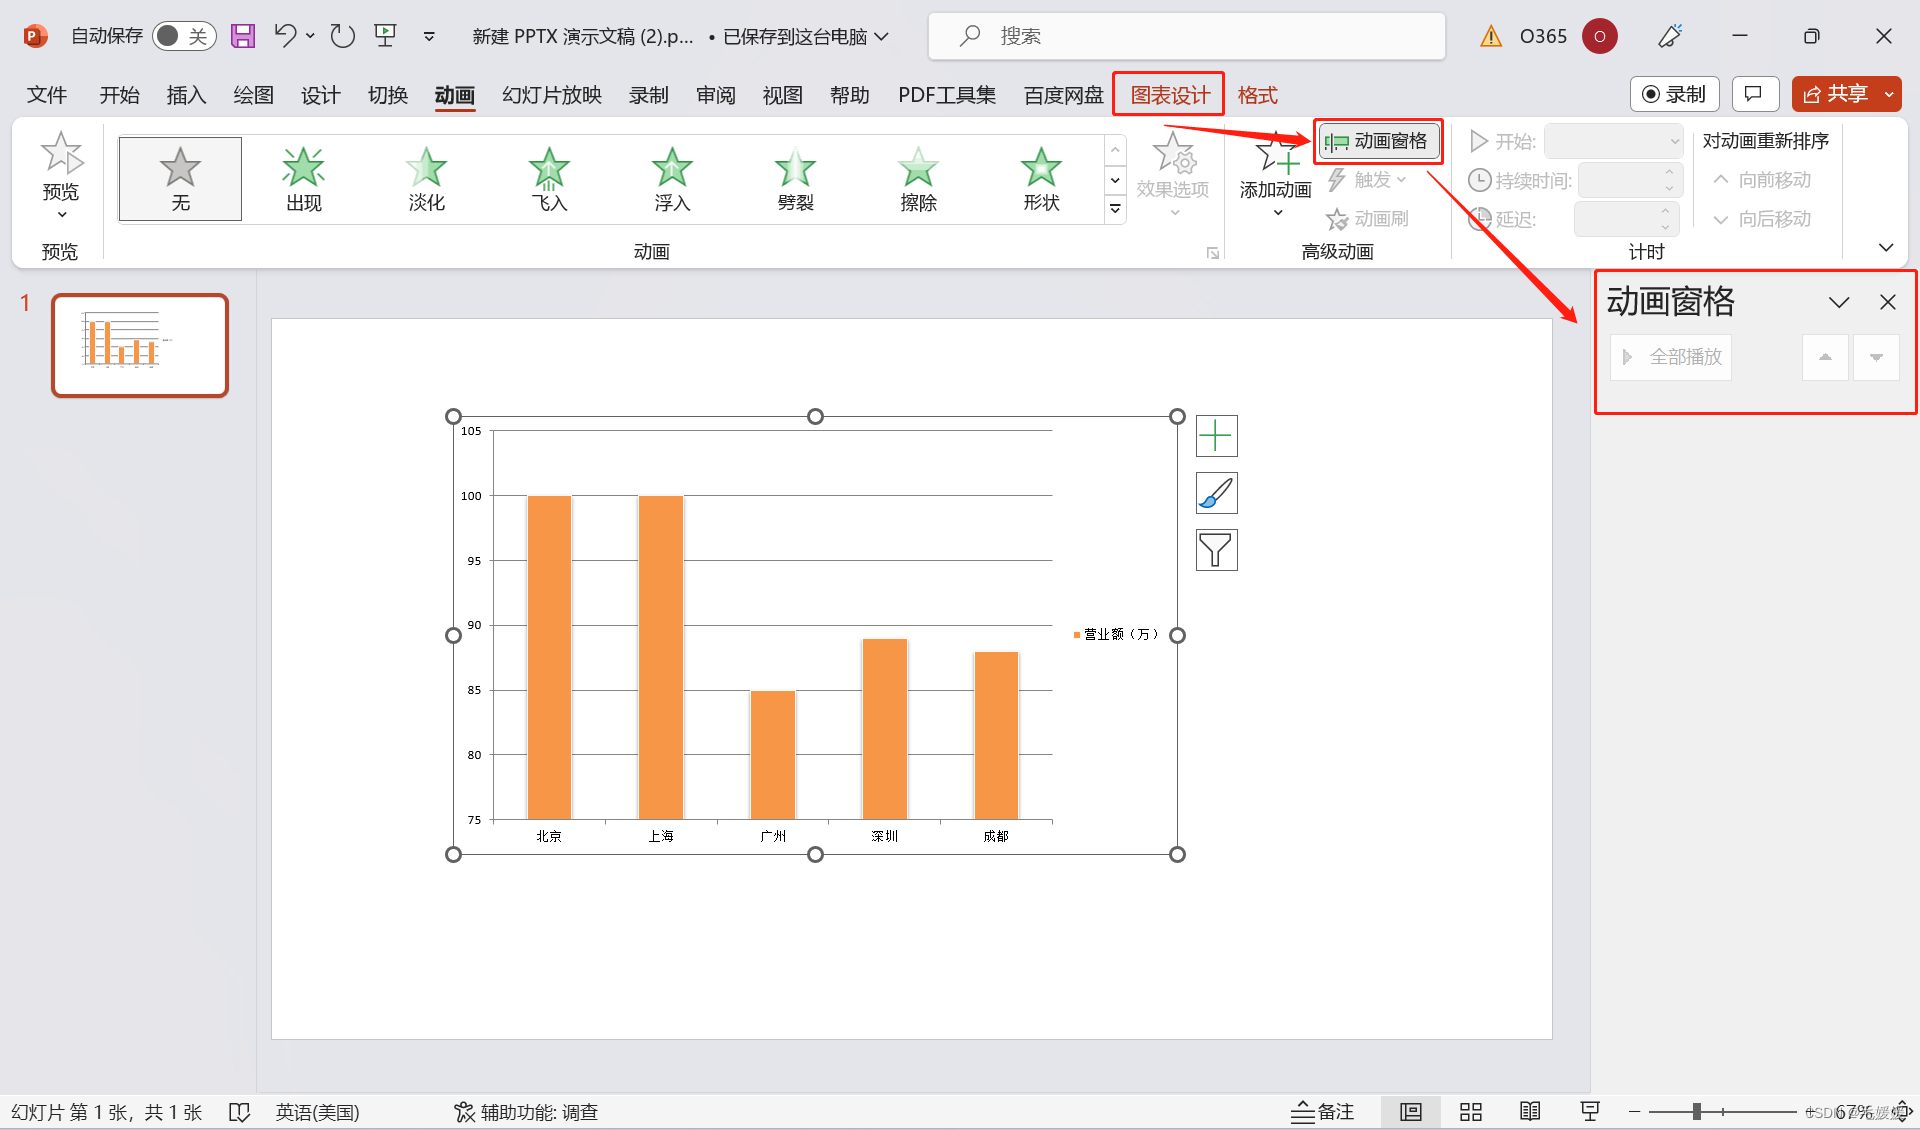Select the Fly In animation effect
Viewport: 1920px width, 1130px height.
549,179
